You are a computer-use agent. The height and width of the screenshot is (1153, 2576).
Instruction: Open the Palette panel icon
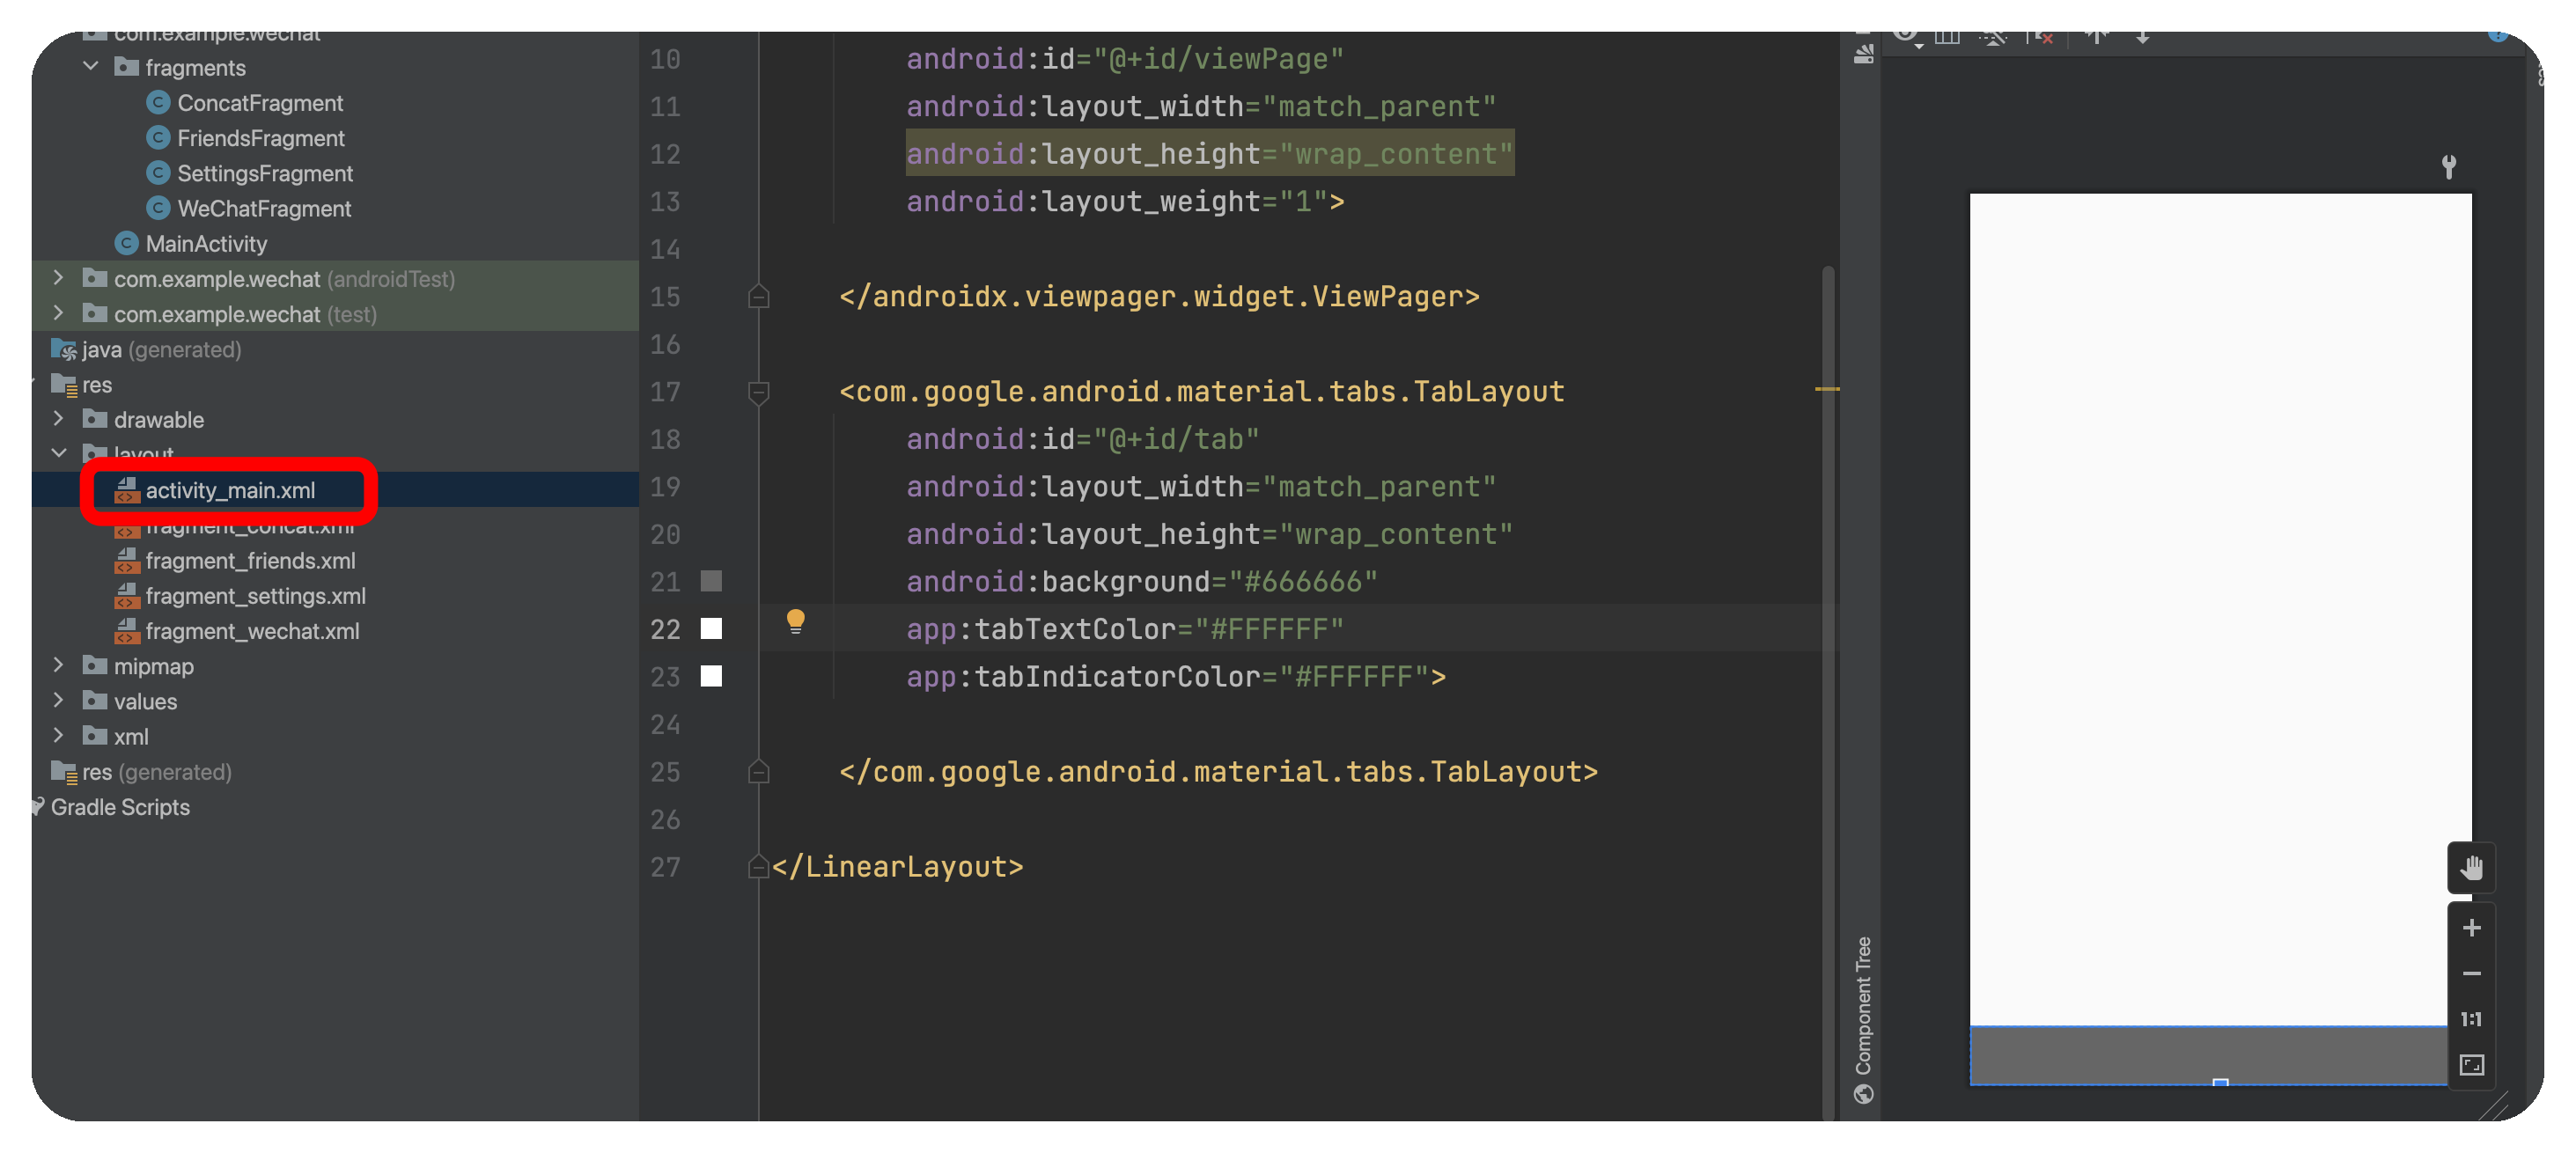coord(1863,54)
